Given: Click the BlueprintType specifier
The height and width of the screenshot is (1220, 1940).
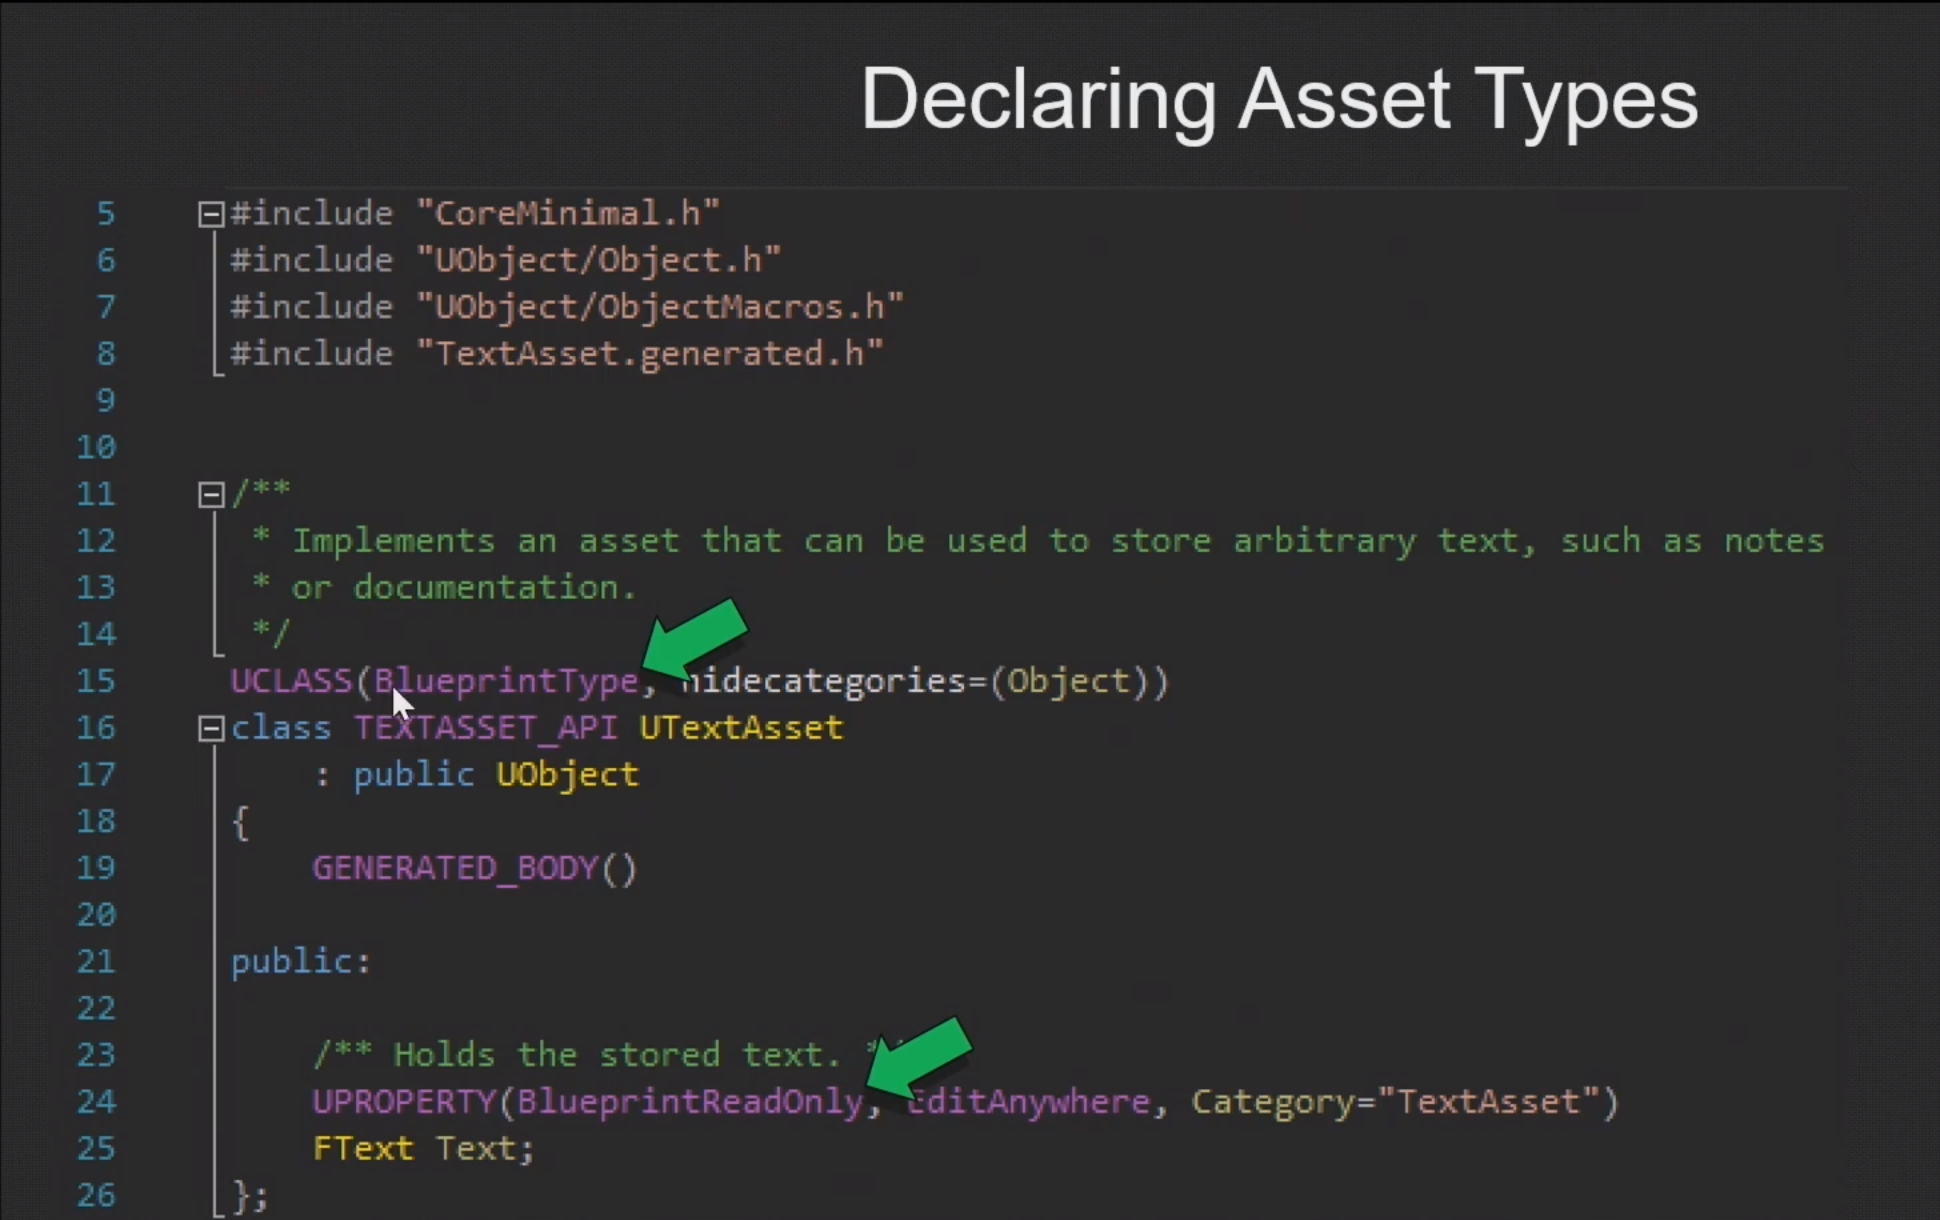Looking at the screenshot, I should click(x=505, y=681).
